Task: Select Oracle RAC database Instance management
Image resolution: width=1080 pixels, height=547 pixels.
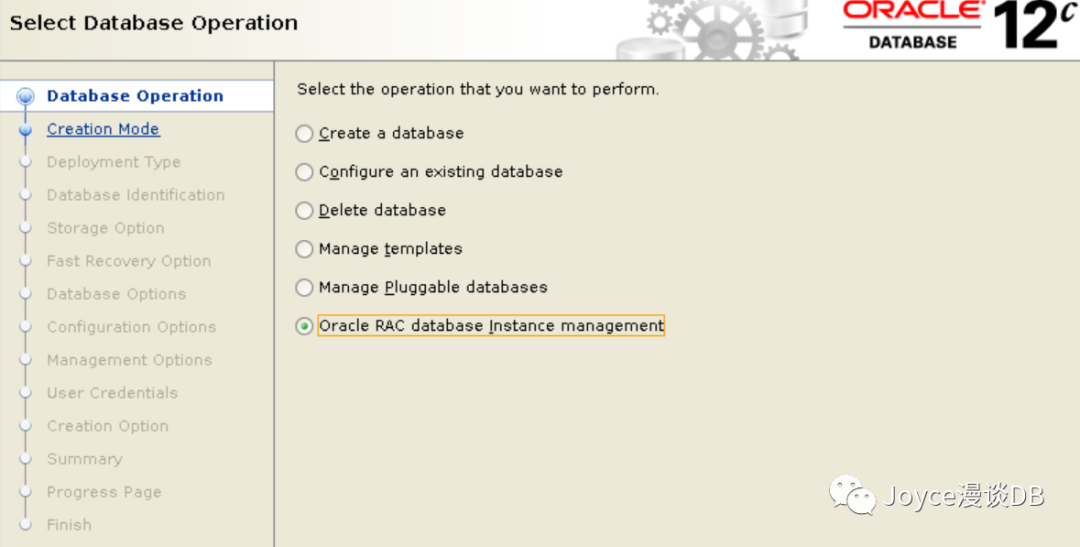Action: [x=305, y=326]
